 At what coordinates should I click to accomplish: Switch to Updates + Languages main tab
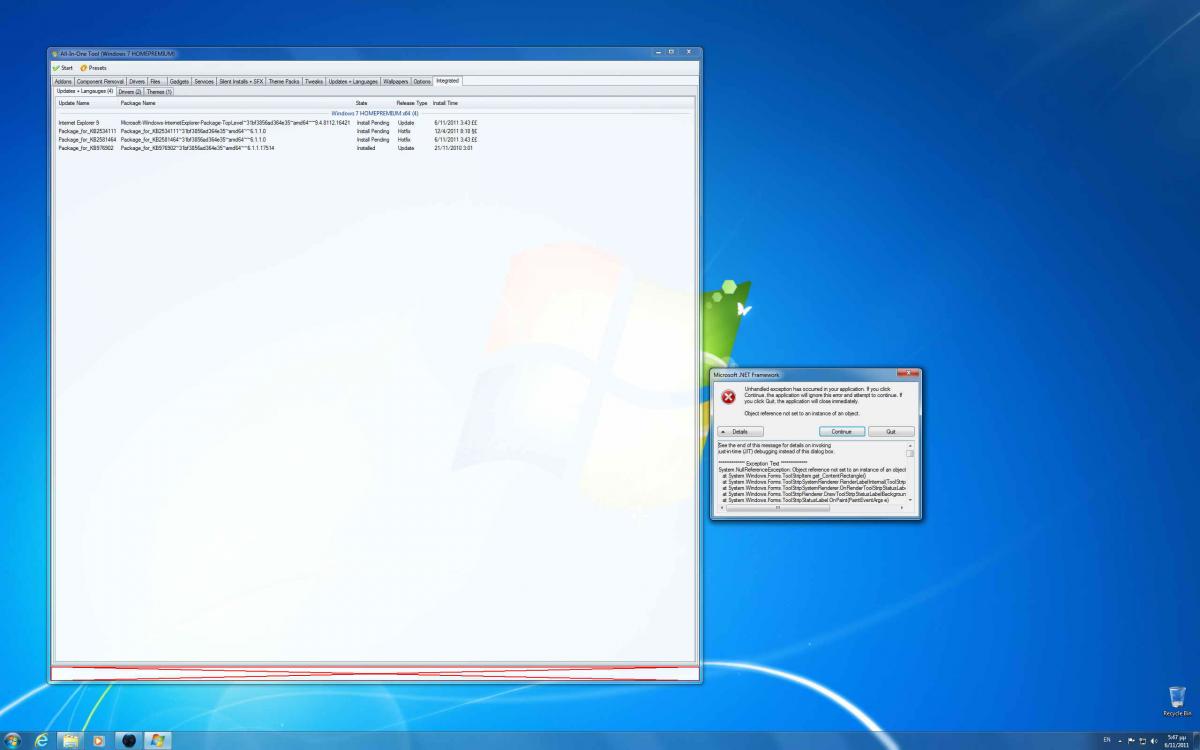pyautogui.click(x=354, y=81)
